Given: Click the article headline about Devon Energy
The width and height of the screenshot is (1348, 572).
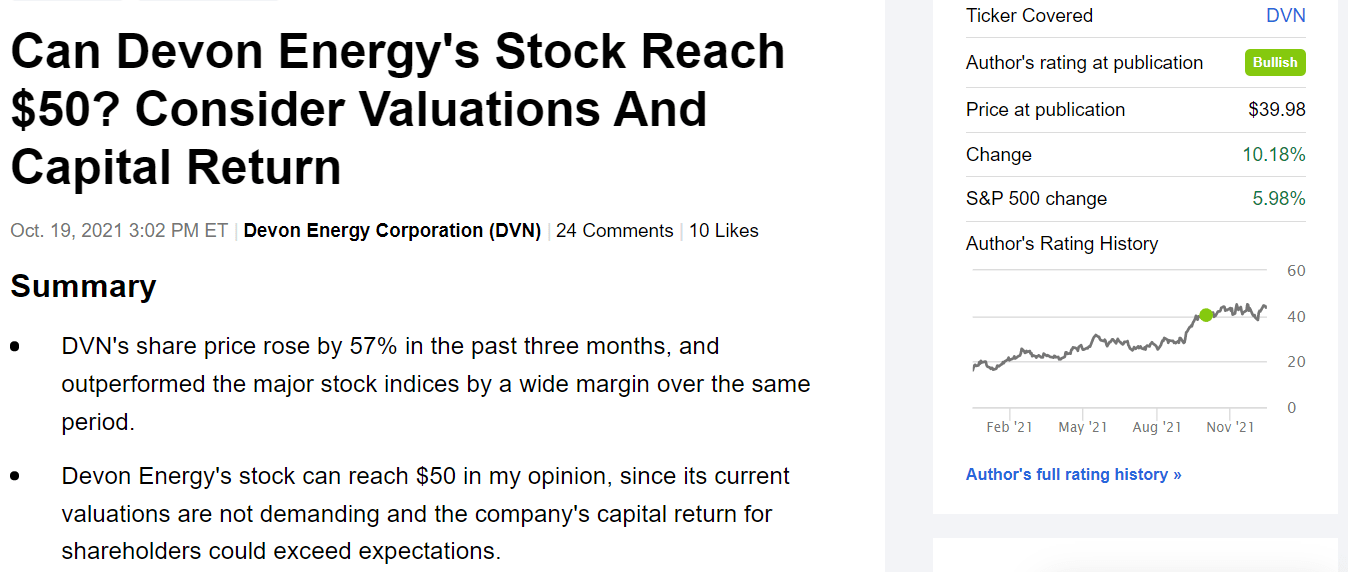Looking at the screenshot, I should [x=398, y=109].
